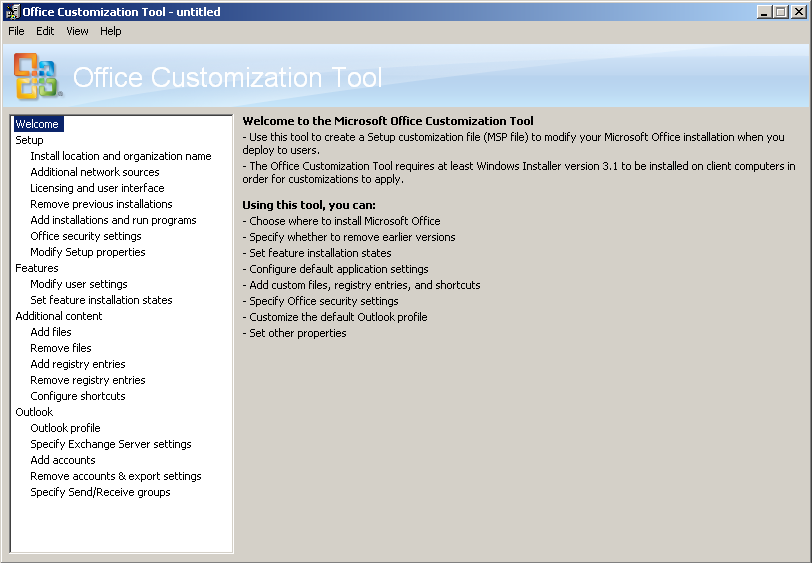812x563 pixels.
Task: Open the Outlook profile page
Action: pos(65,428)
